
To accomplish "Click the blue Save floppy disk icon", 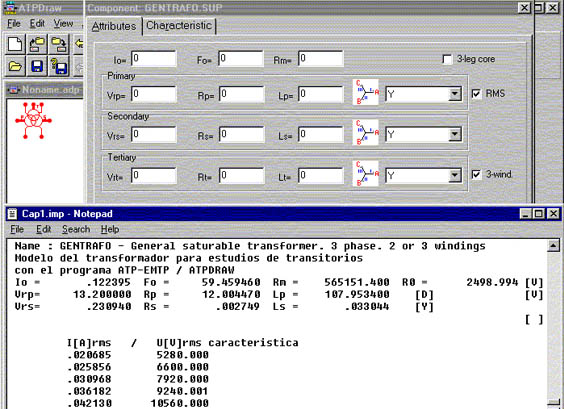I will (37, 66).
